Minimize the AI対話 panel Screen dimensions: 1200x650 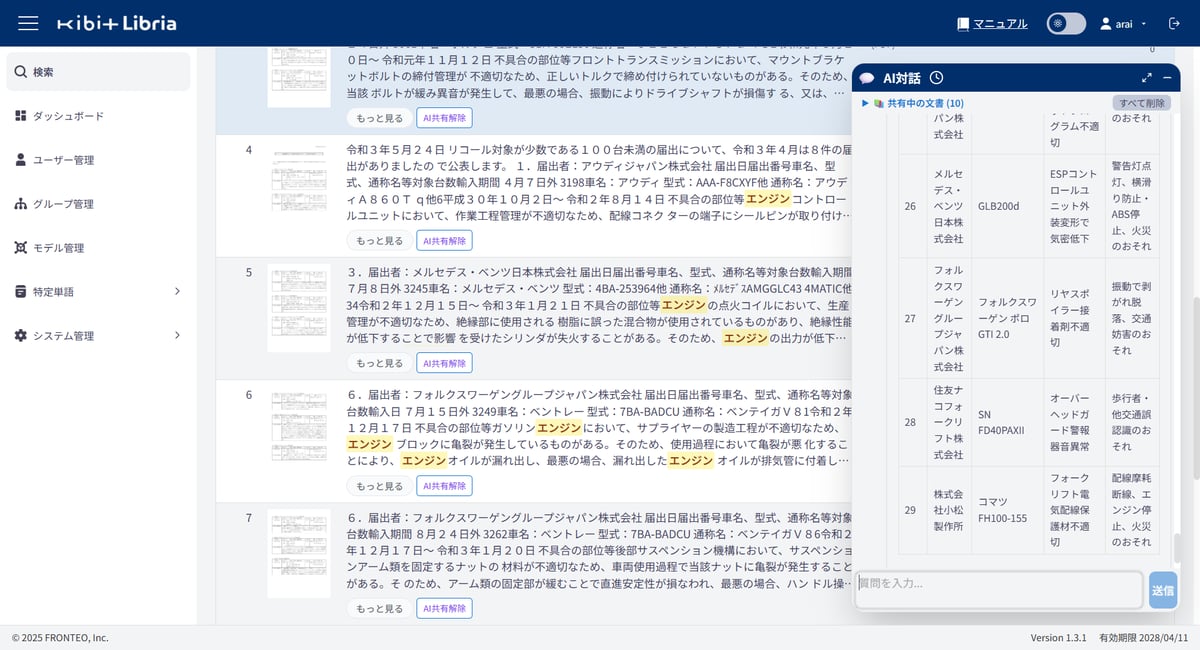click(x=1167, y=78)
